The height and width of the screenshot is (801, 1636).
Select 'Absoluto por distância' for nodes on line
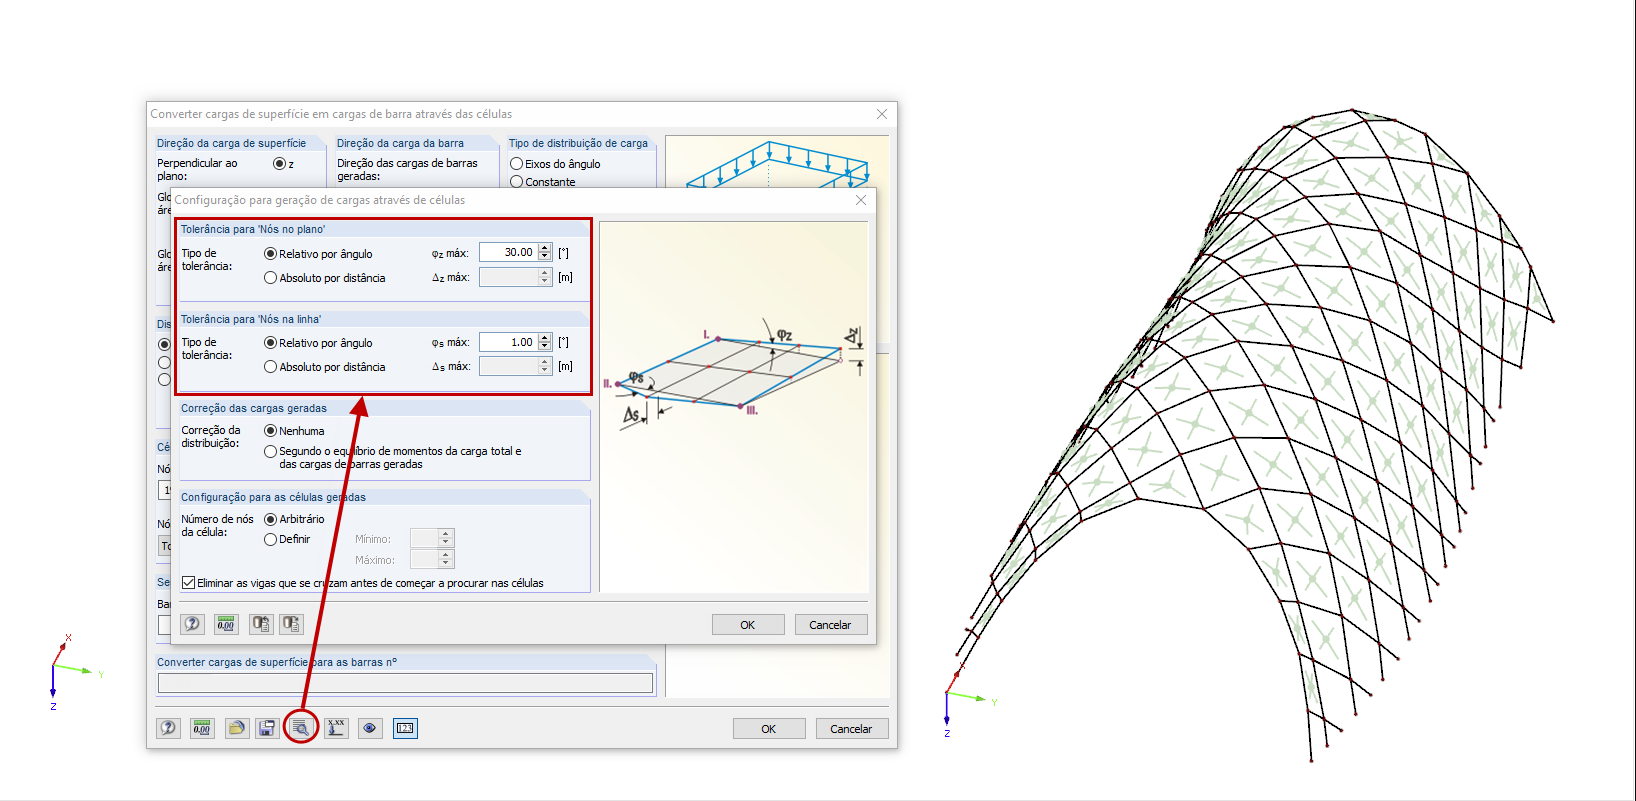(270, 367)
